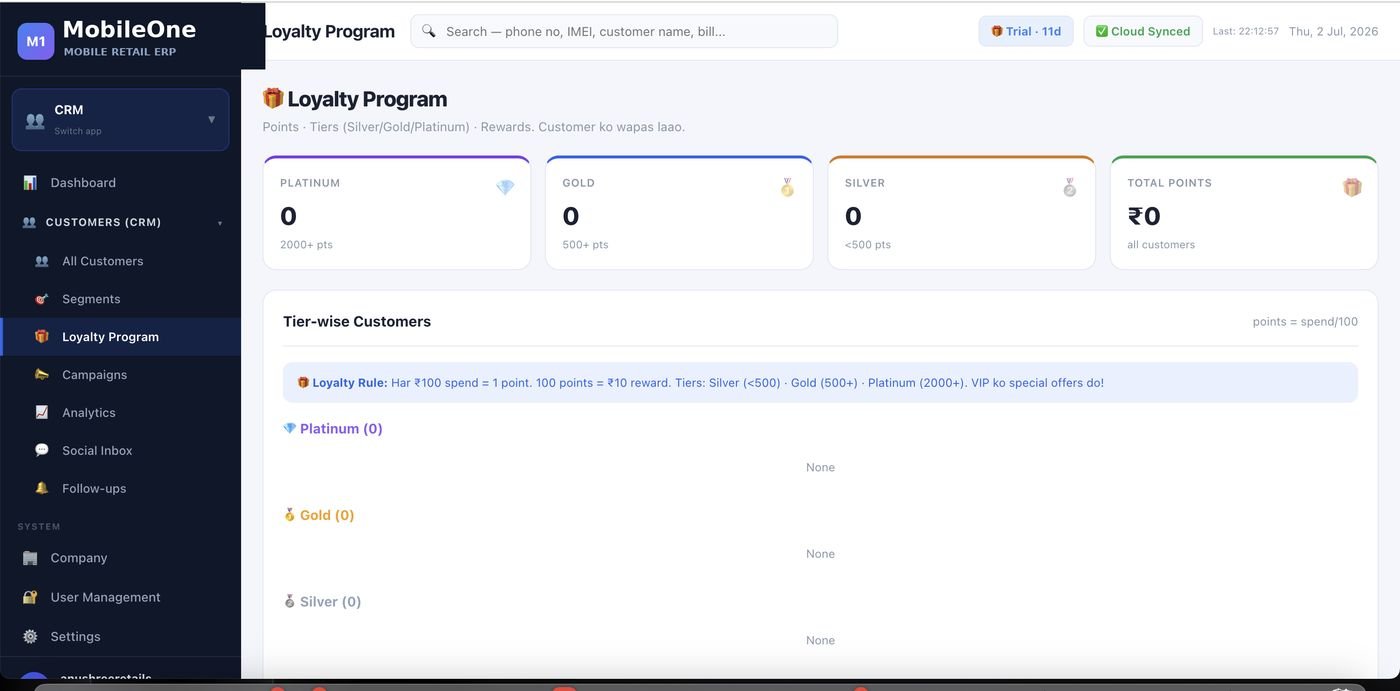Click the Platinum stat card
This screenshot has height=691, width=1400.
[397, 212]
